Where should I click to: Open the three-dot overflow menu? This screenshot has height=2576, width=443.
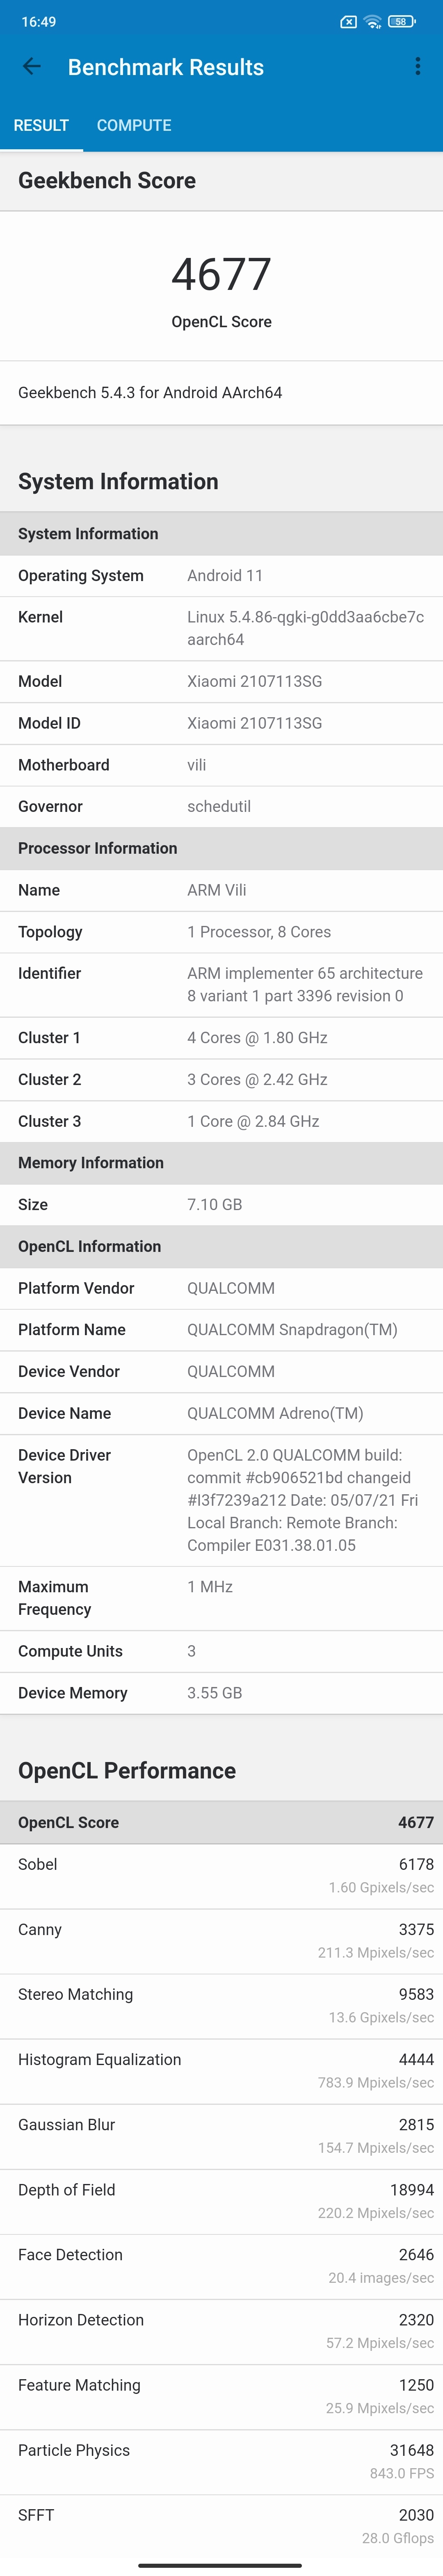(417, 67)
